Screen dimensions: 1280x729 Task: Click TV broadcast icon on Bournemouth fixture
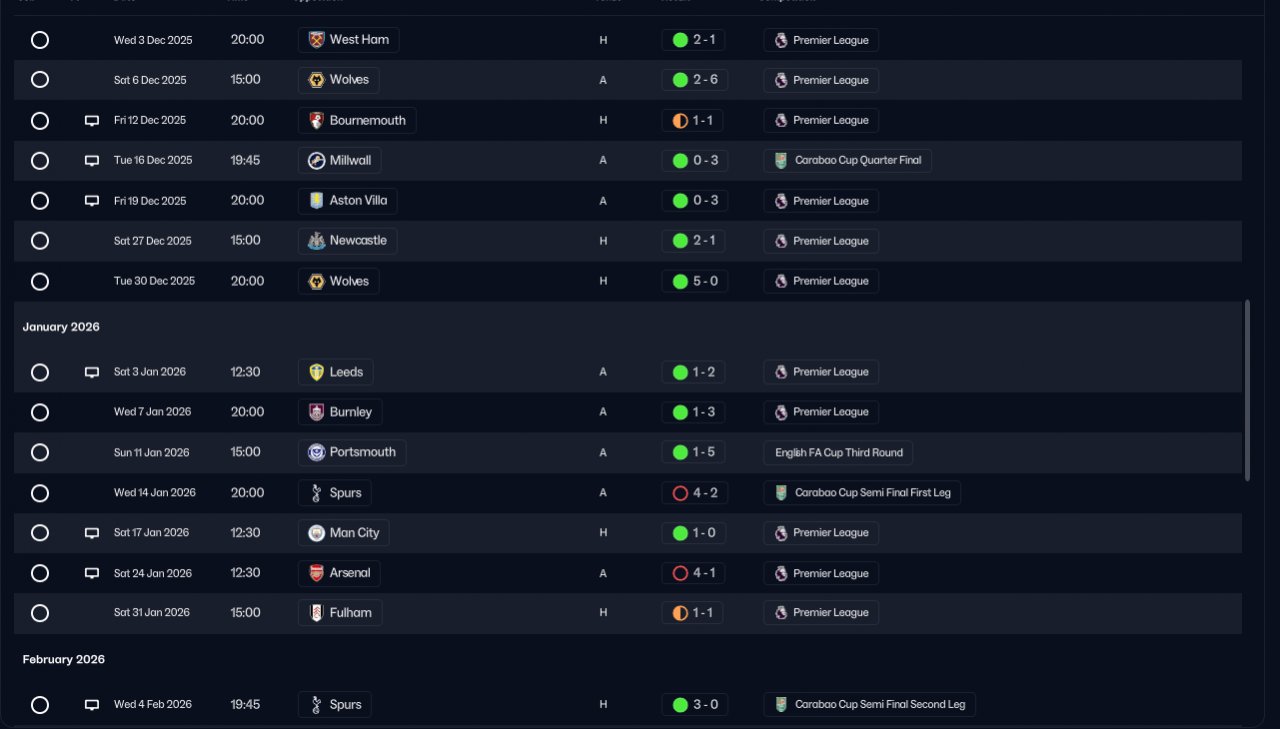(92, 121)
